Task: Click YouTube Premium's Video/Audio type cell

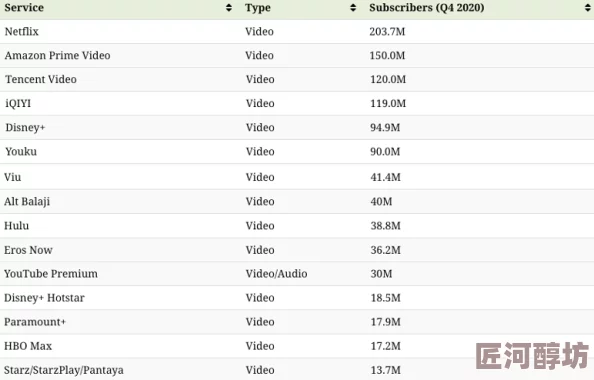Action: [276, 274]
